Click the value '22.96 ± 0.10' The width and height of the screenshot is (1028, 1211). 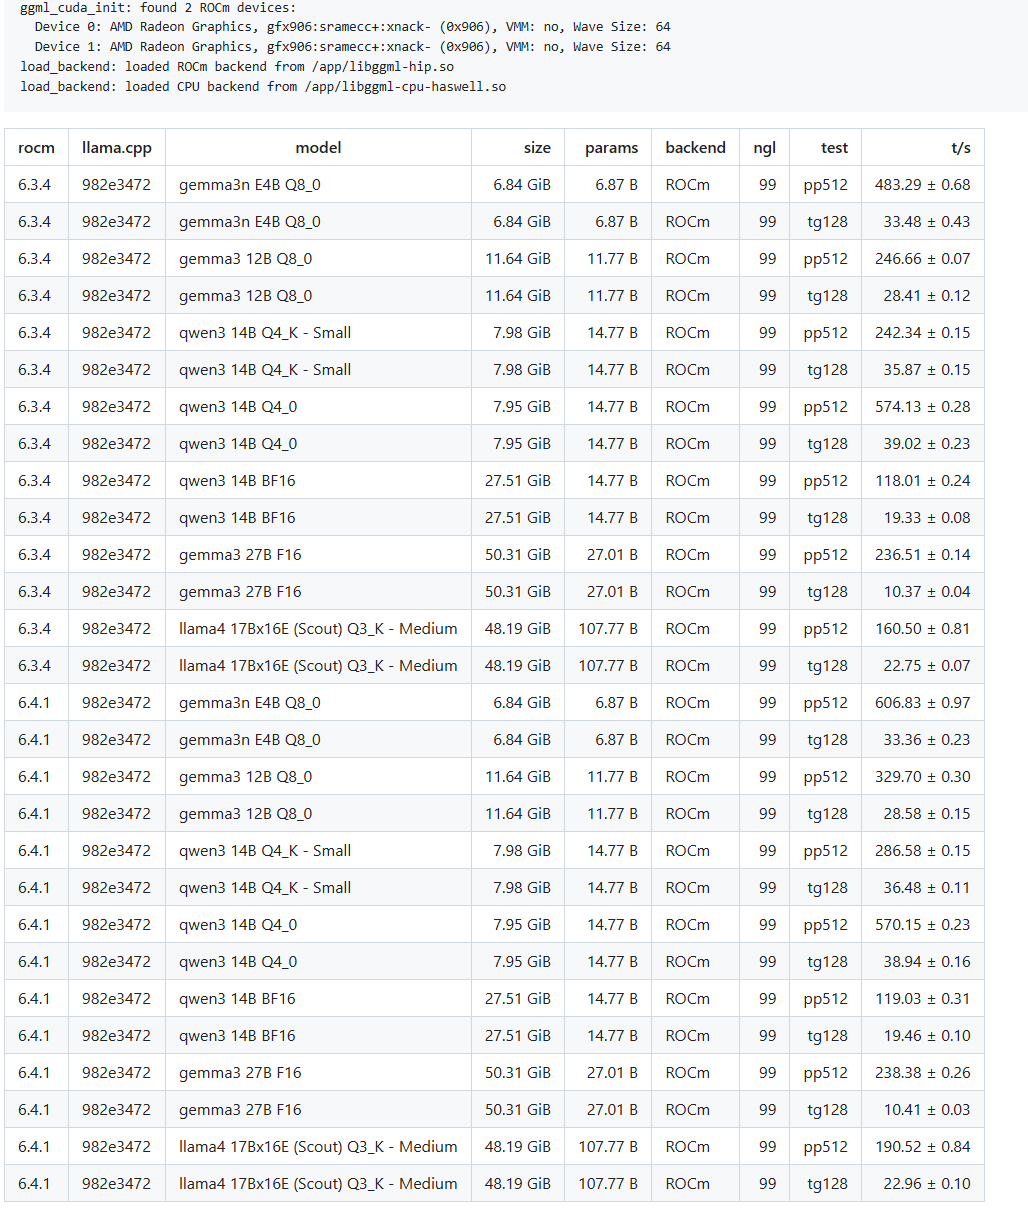point(926,1184)
